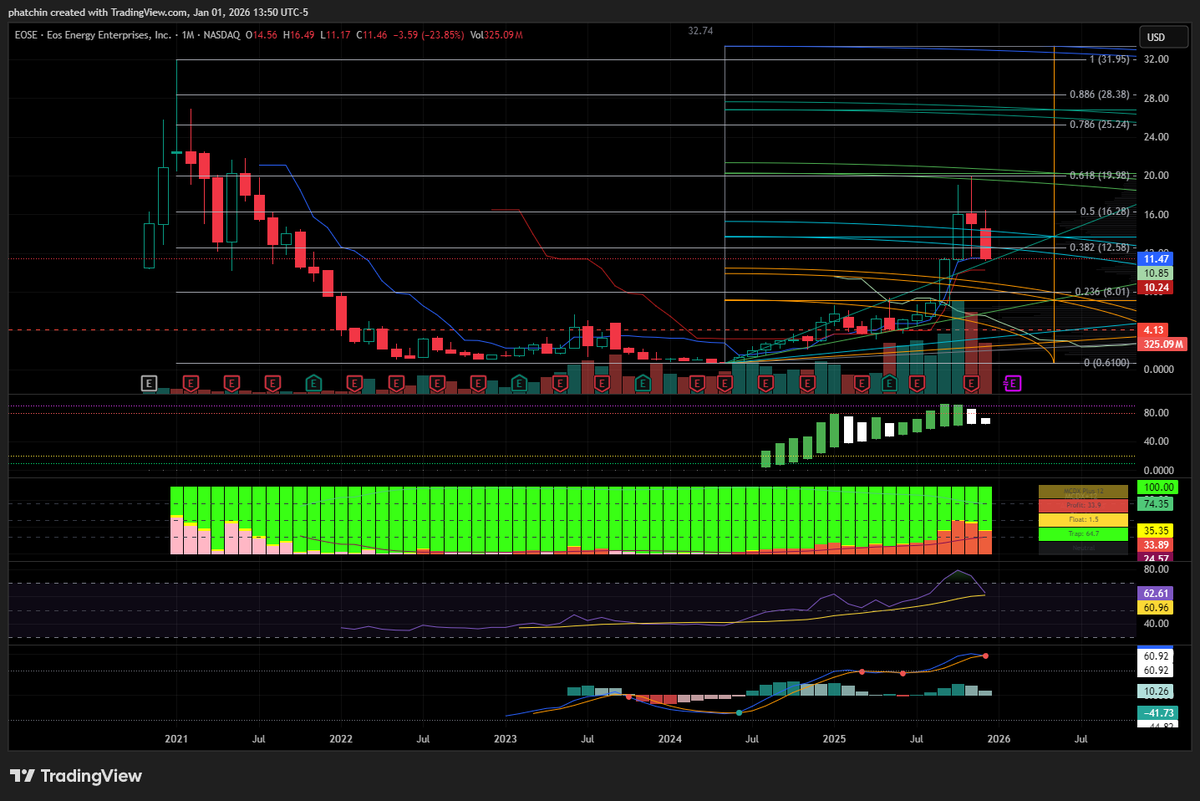Click the TradingView logo at bottom left
Screen dimensions: 1200x801
pos(76,776)
